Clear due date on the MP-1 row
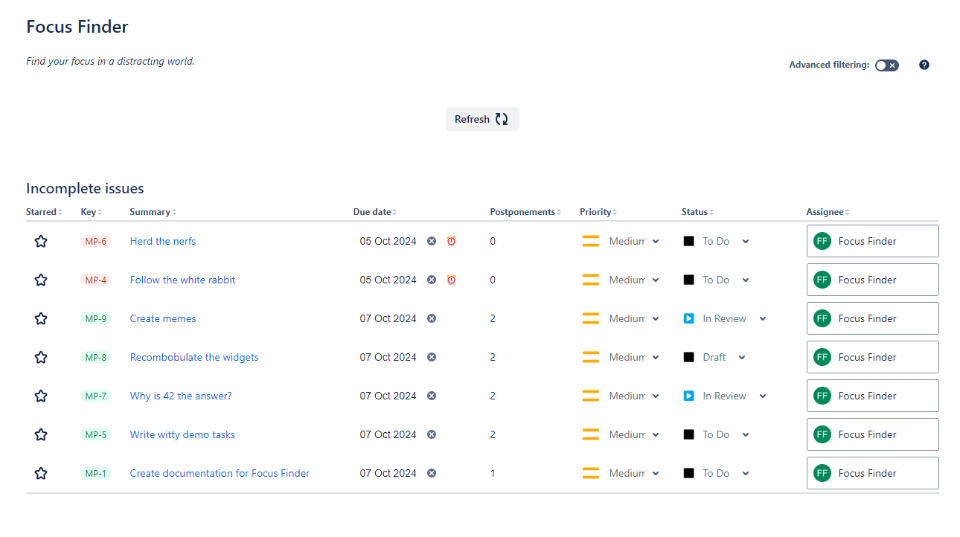Viewport: 960px width, 537px height. (x=432, y=474)
